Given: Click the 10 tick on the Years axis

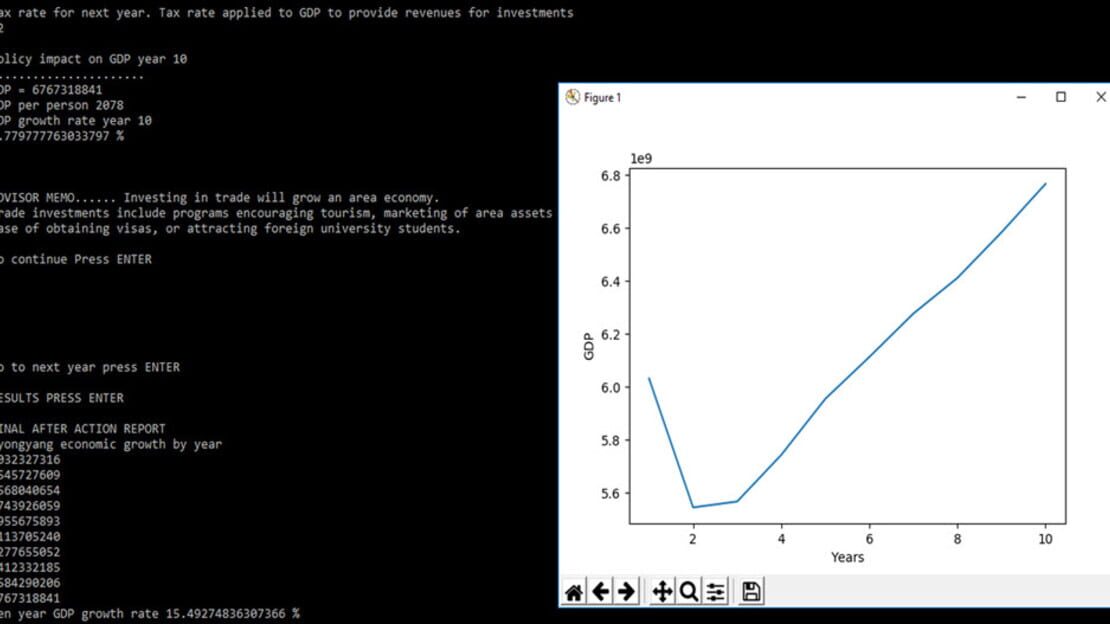Looking at the screenshot, I should click(1046, 539).
